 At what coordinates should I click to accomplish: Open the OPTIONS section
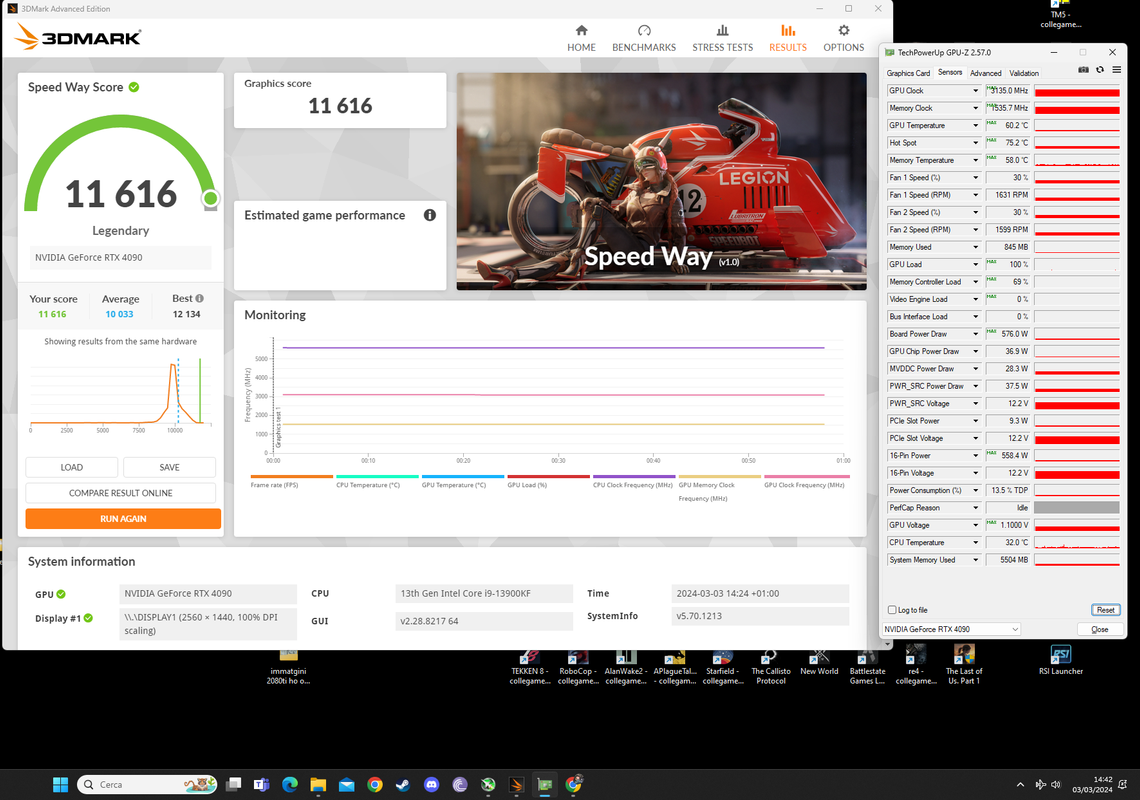coord(843,39)
